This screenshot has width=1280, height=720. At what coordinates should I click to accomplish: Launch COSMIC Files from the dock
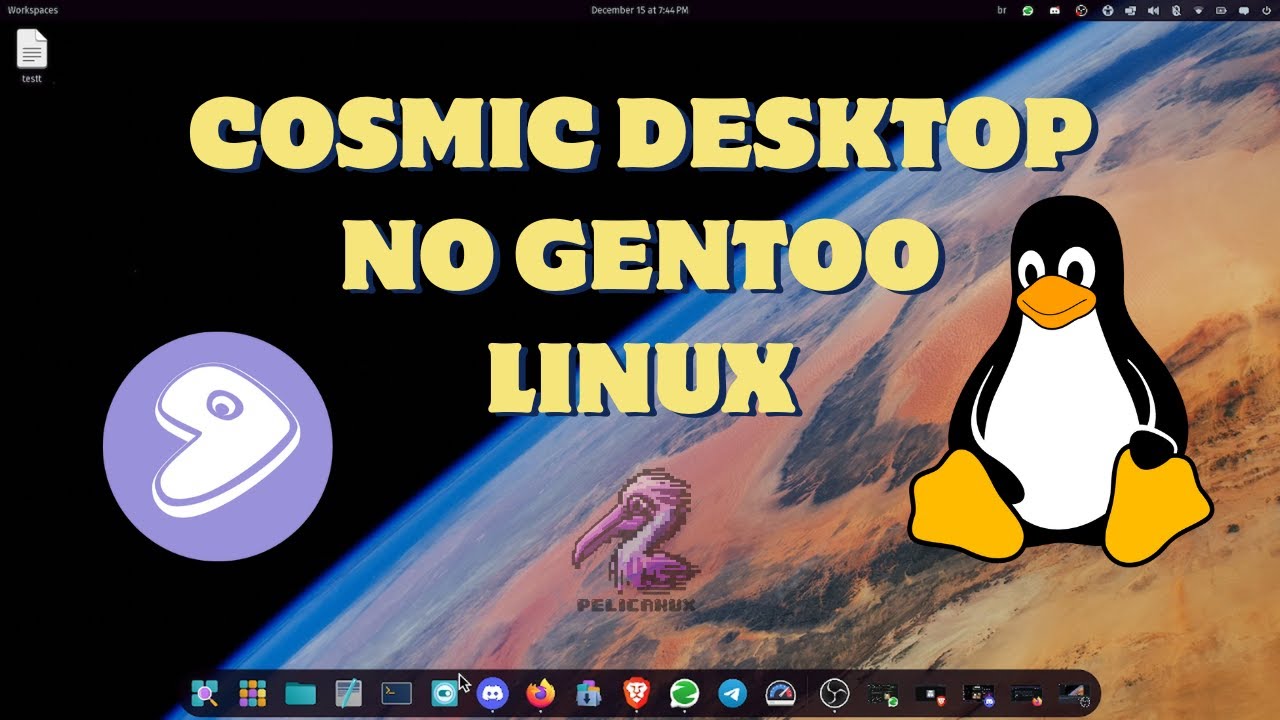click(300, 692)
